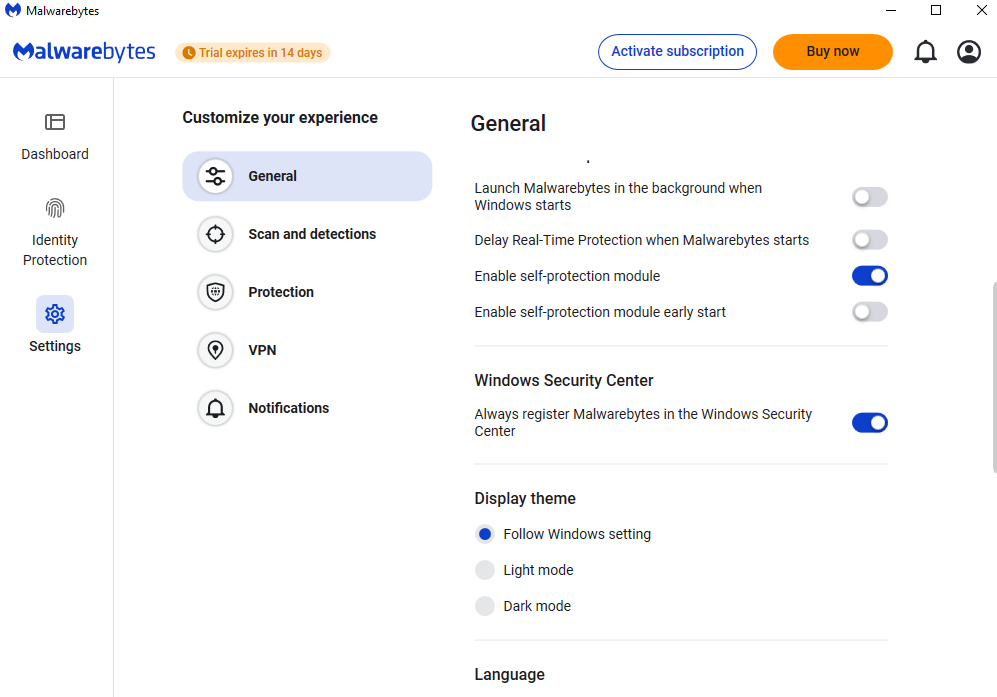Click the Scan and detections crosshair icon
The width and height of the screenshot is (997, 697).
(x=216, y=234)
